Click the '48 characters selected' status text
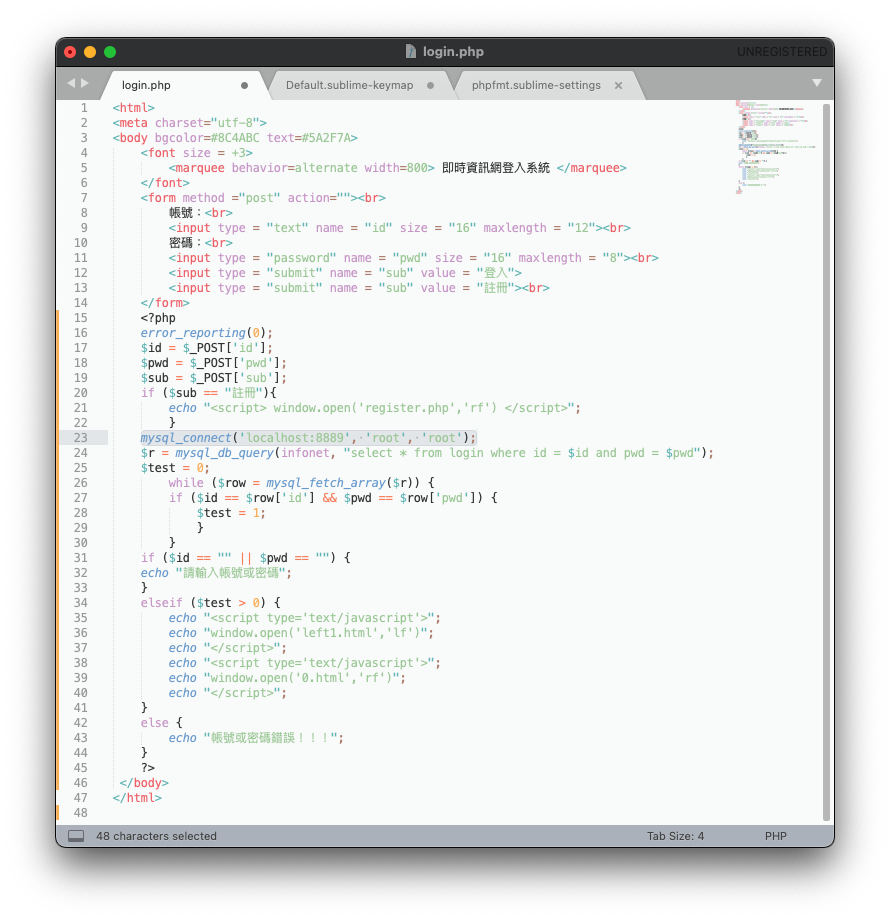The width and height of the screenshot is (890, 921). click(156, 836)
